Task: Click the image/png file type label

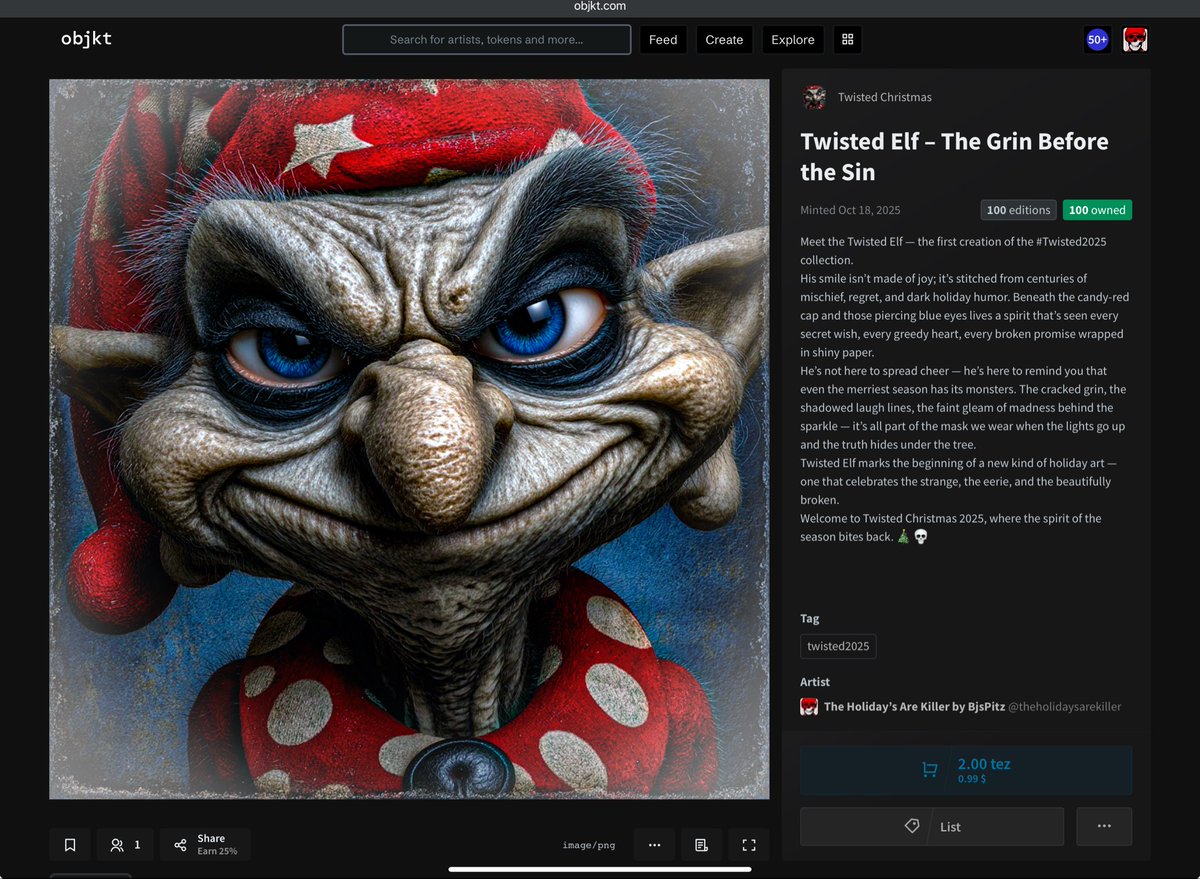Action: point(589,845)
